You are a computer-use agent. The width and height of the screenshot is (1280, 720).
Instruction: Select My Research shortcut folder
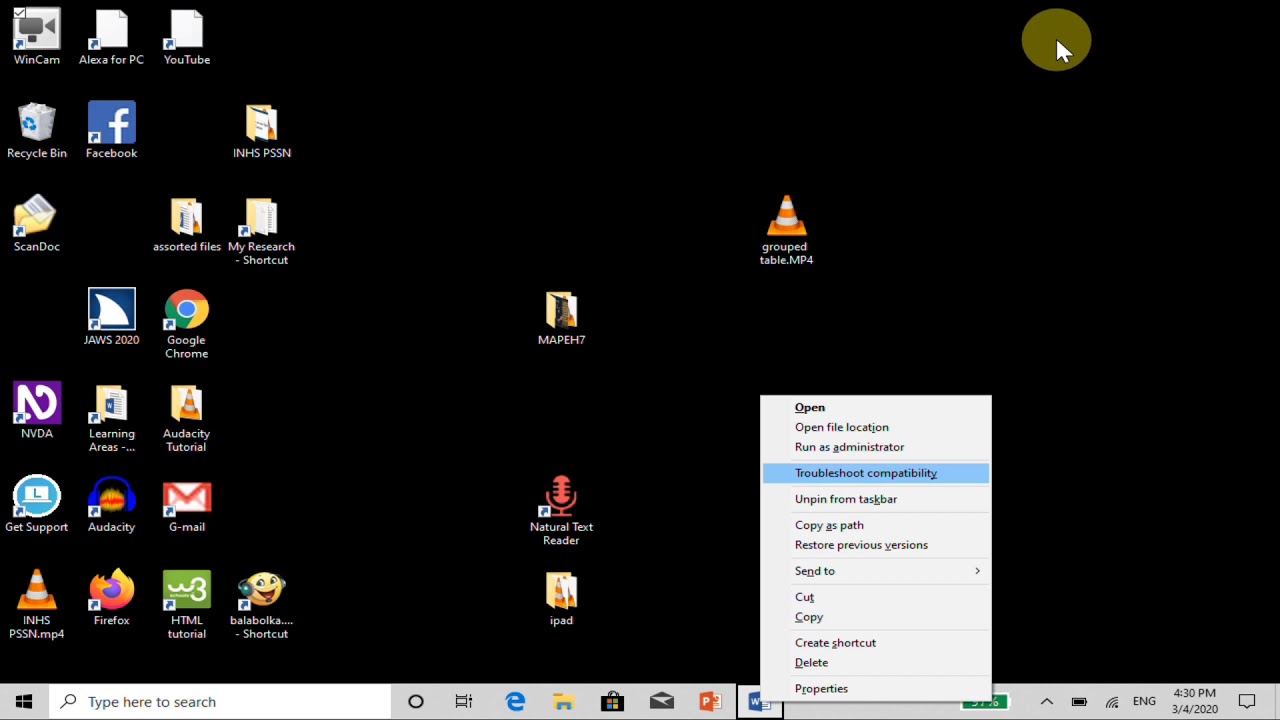pos(261,231)
